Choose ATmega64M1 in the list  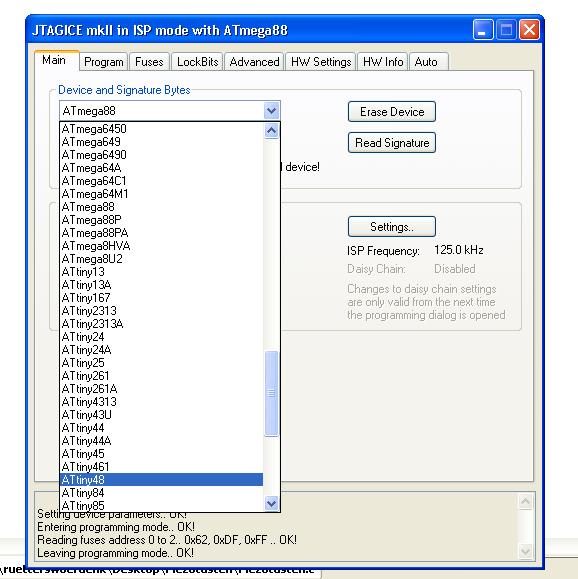coord(161,194)
